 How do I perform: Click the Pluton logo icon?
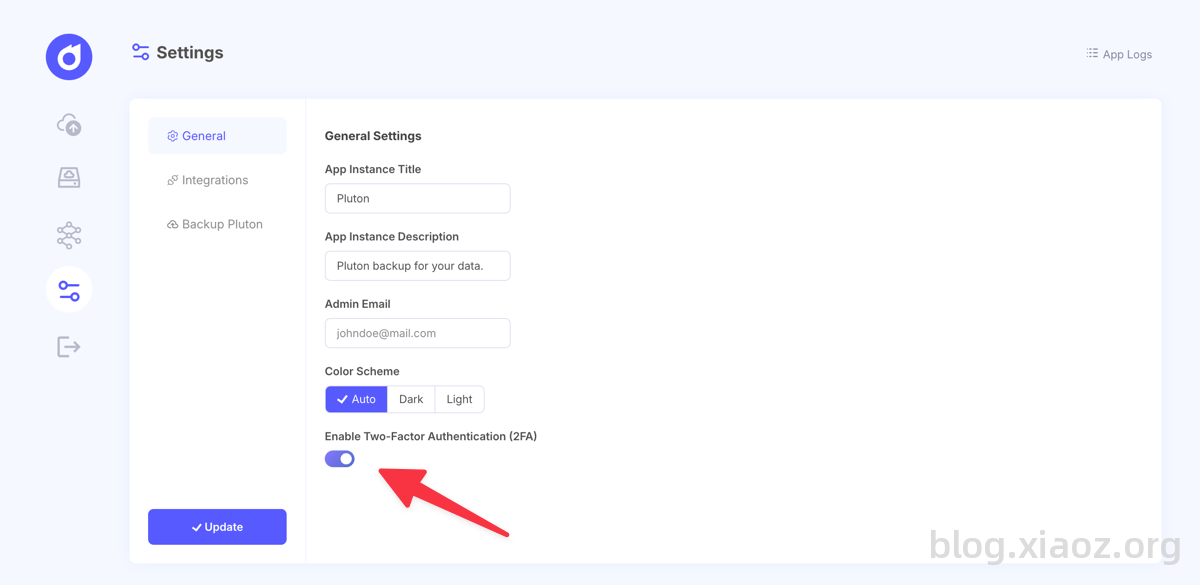click(69, 57)
